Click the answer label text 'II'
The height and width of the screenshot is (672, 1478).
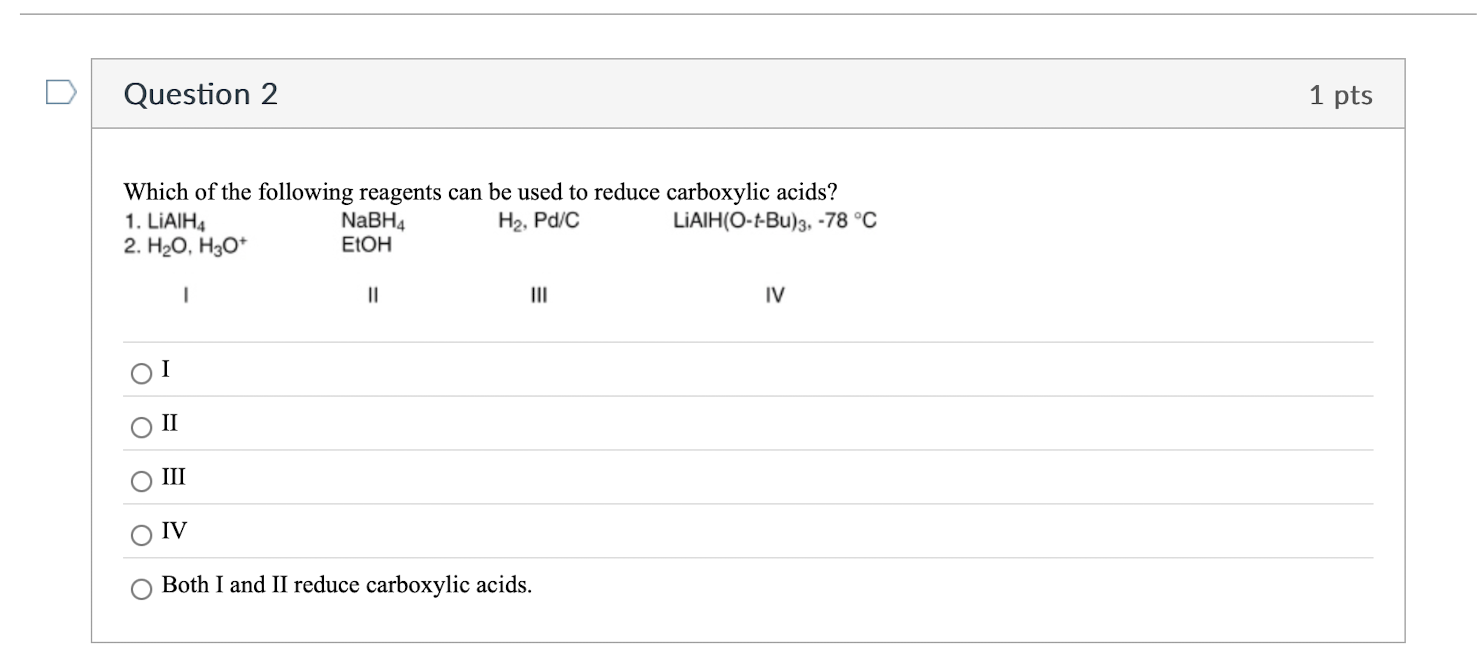coord(167,424)
